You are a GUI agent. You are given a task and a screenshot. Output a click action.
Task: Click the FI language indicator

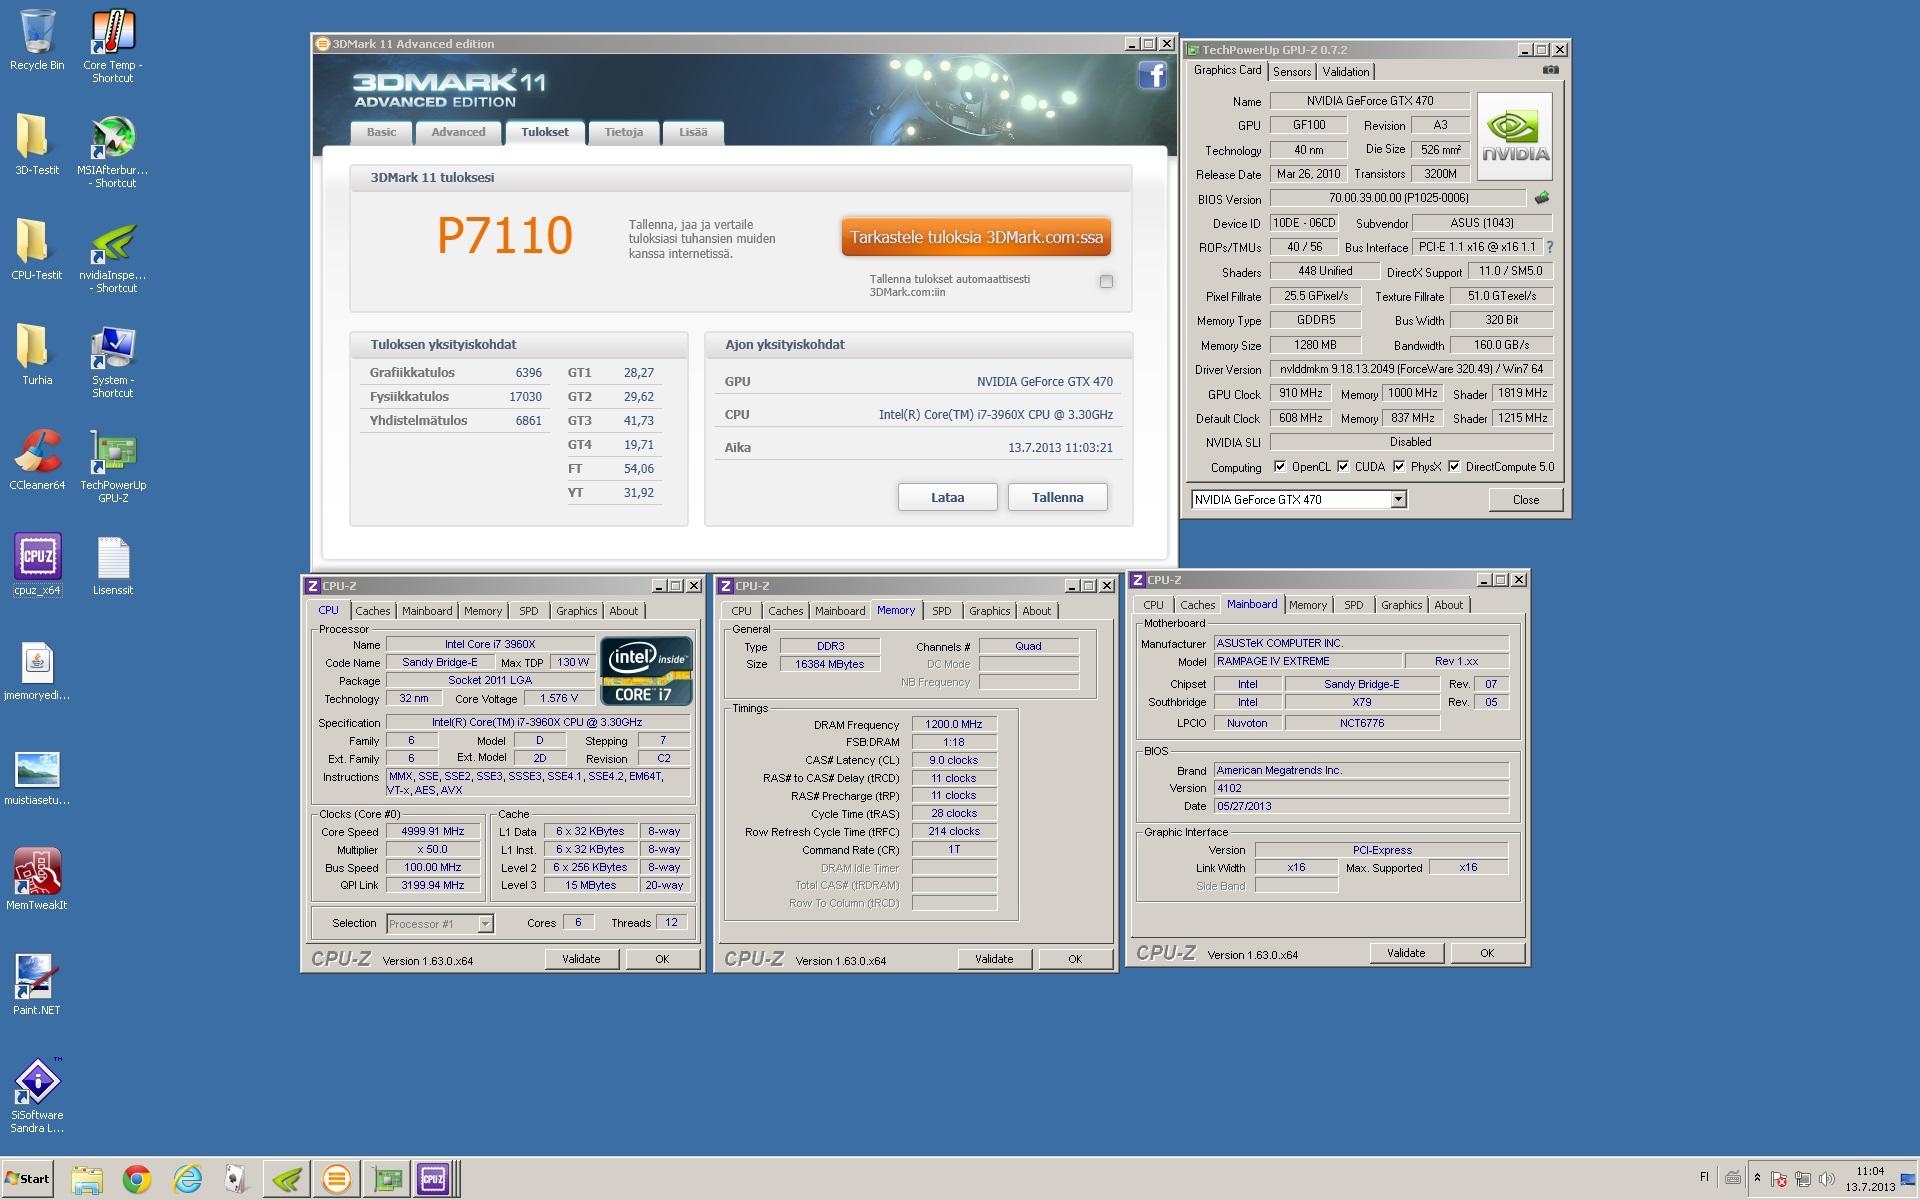[x=1704, y=1178]
